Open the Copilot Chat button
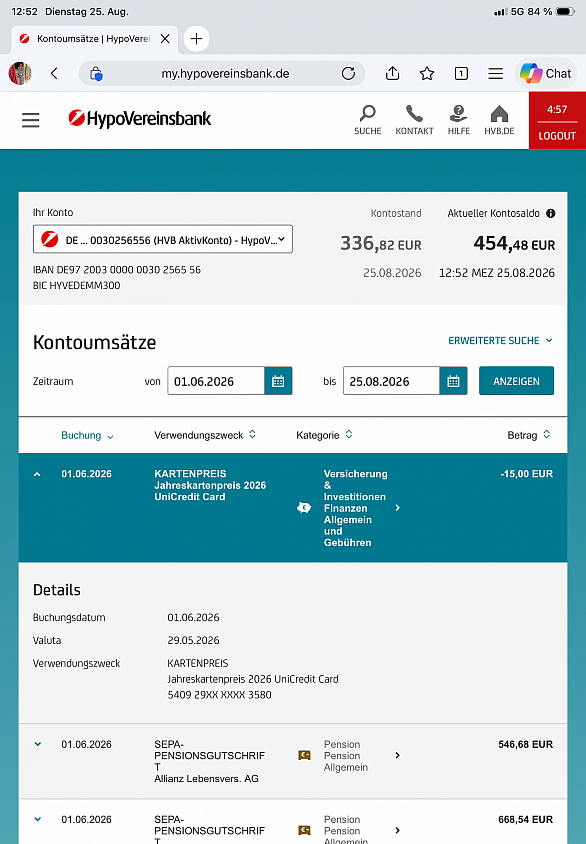This screenshot has height=844, width=586. (x=546, y=73)
